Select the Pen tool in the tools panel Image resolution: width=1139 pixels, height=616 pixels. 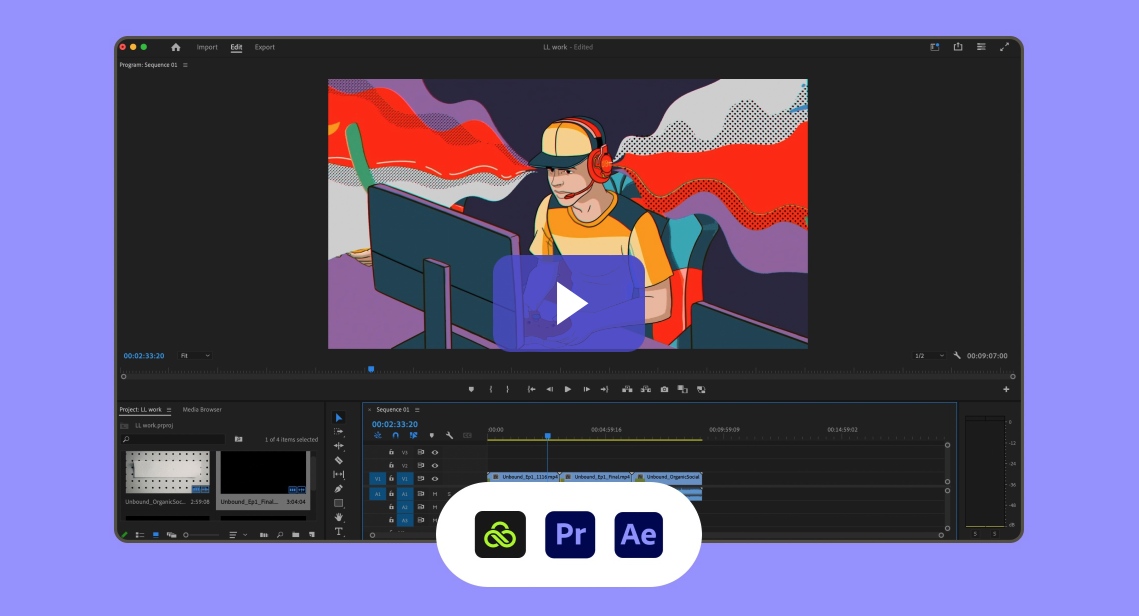339,488
